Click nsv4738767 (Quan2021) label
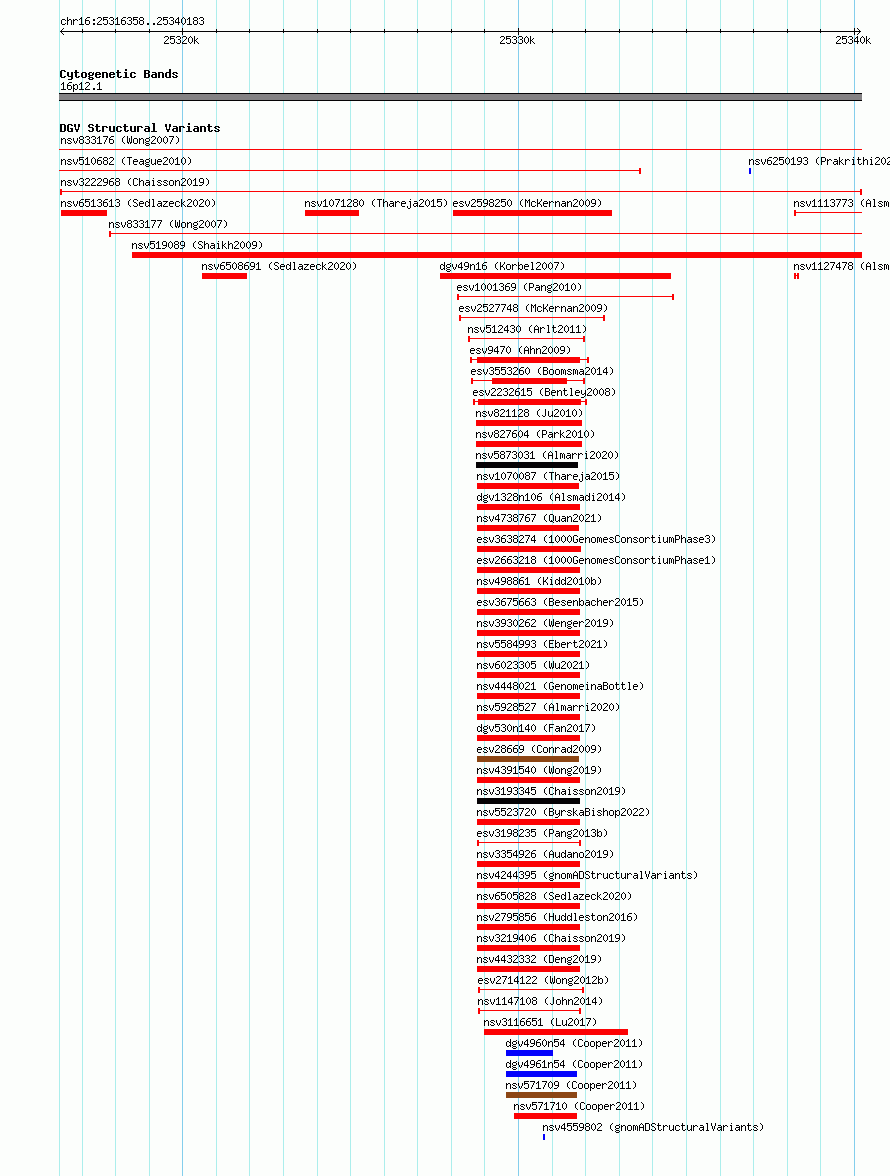The image size is (890, 1176). point(539,518)
